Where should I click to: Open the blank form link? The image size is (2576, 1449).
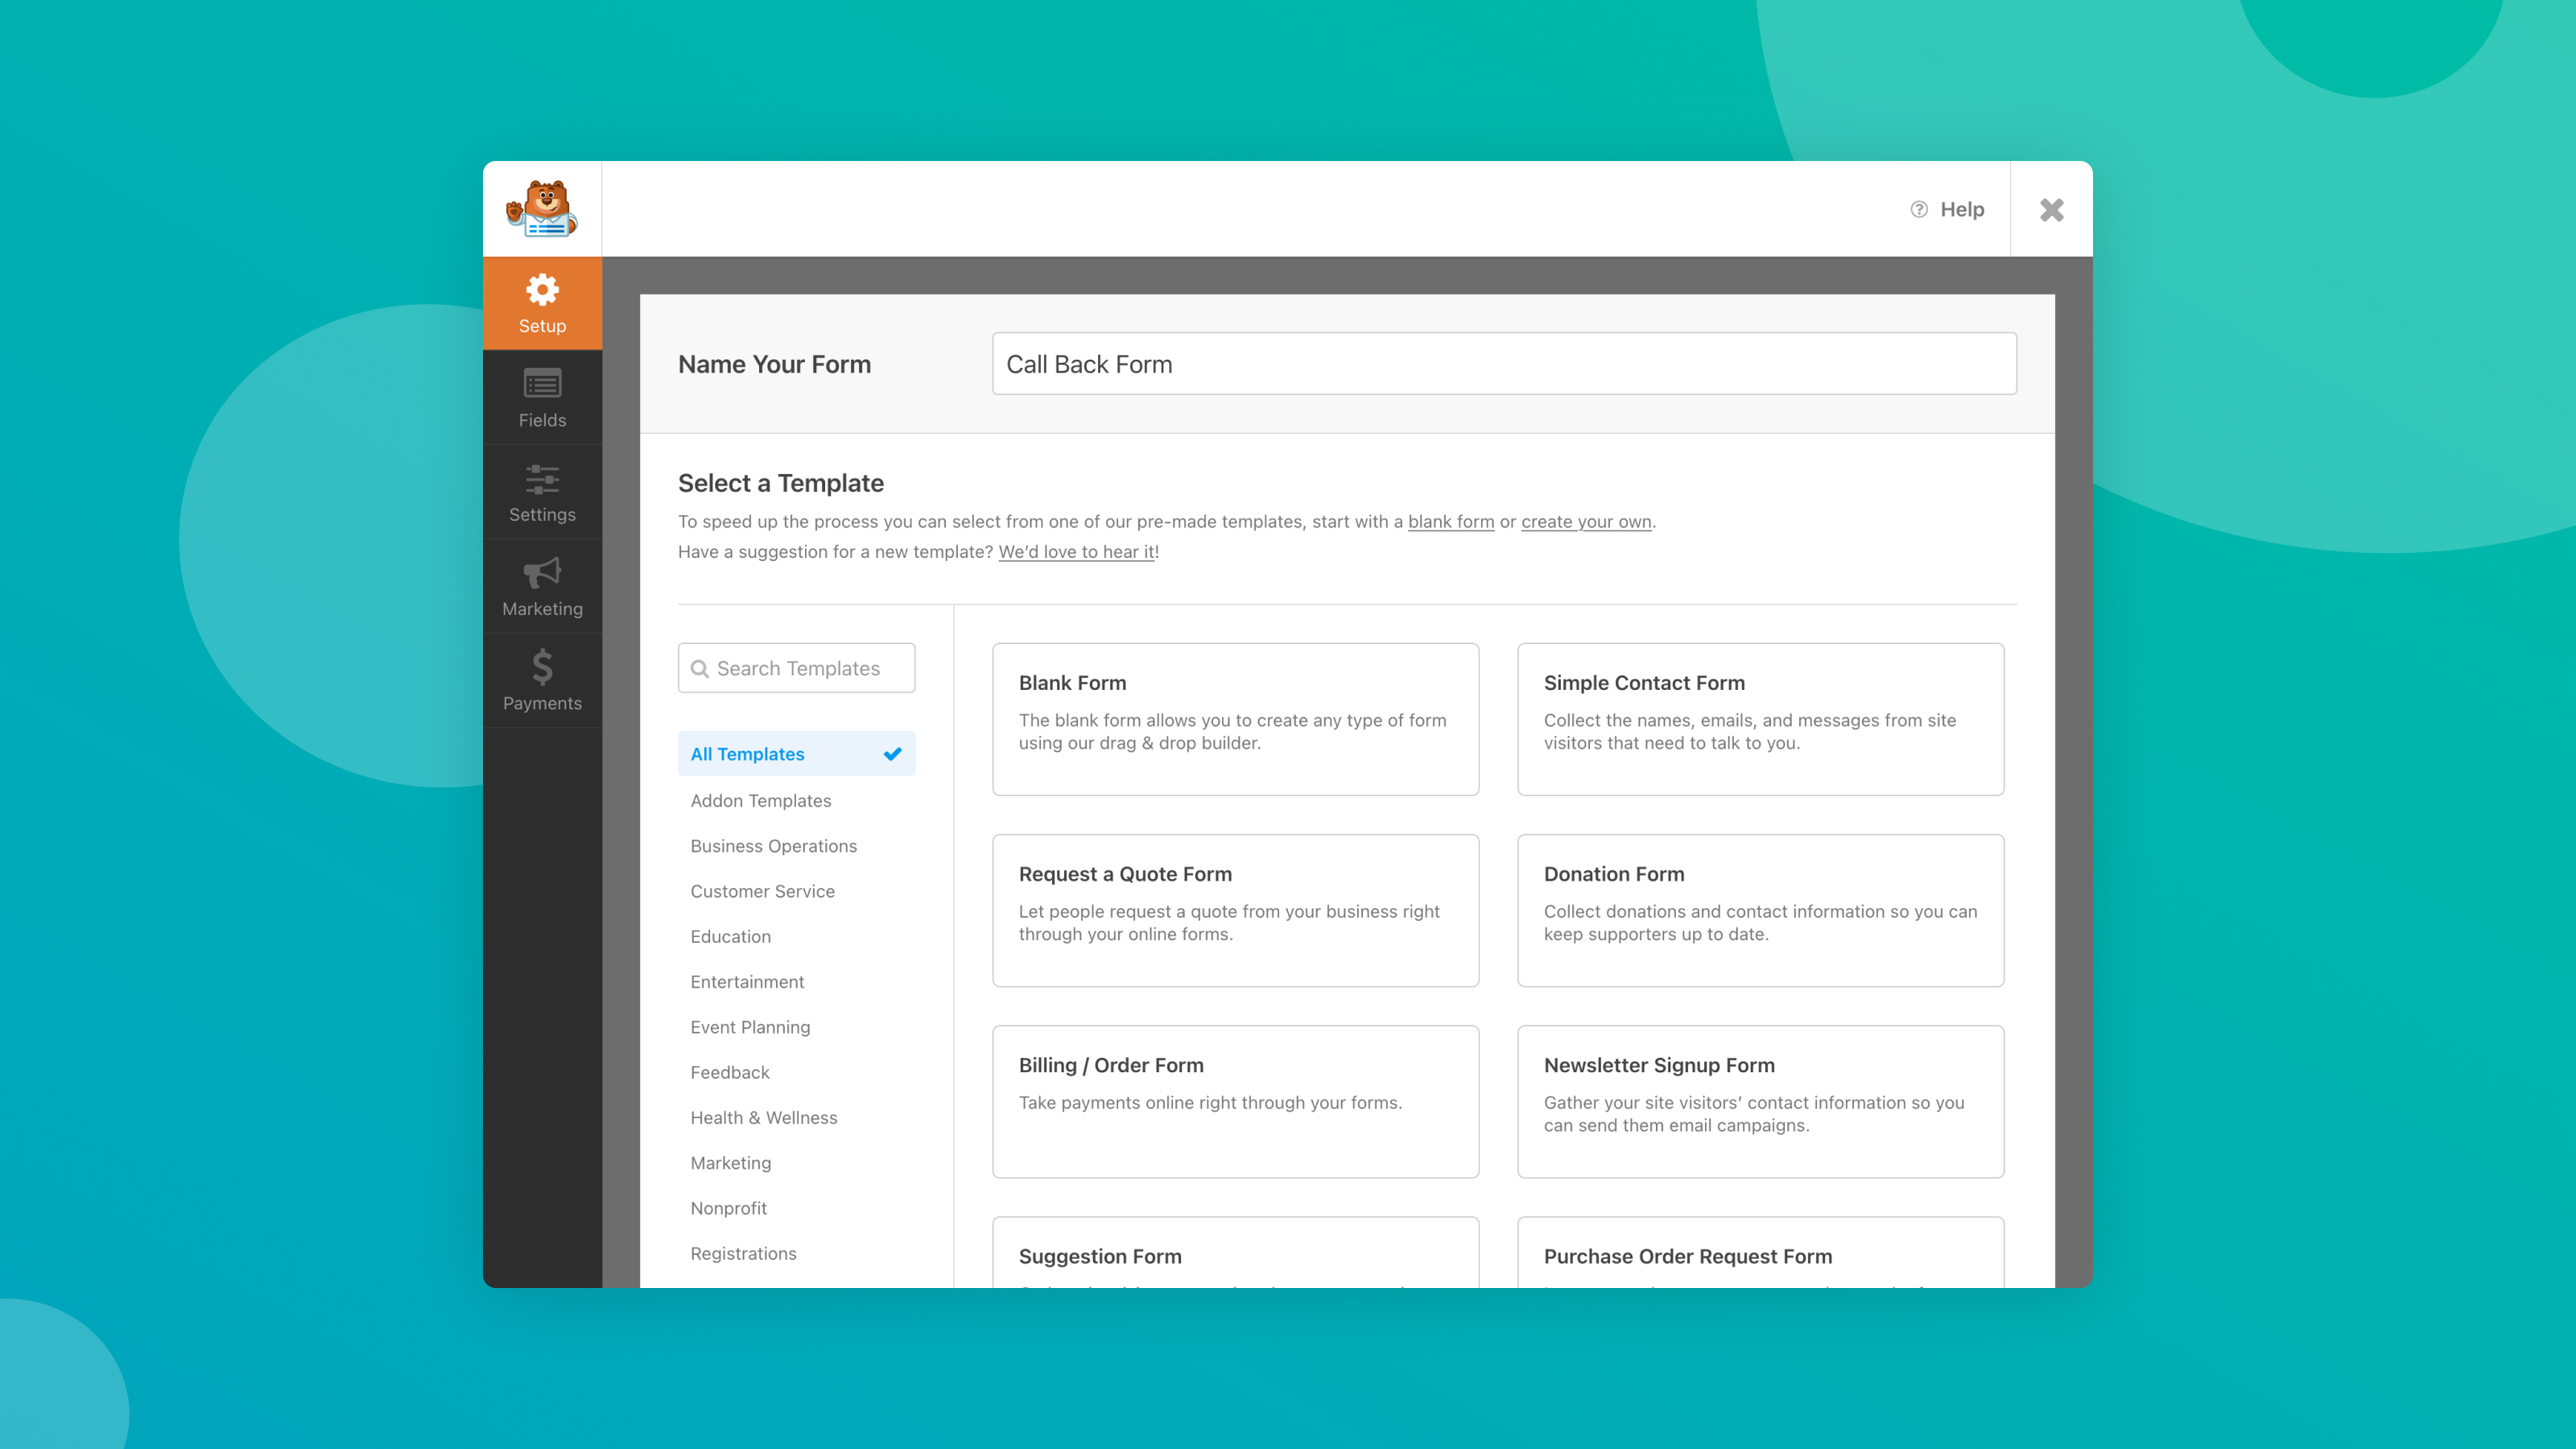[1451, 521]
